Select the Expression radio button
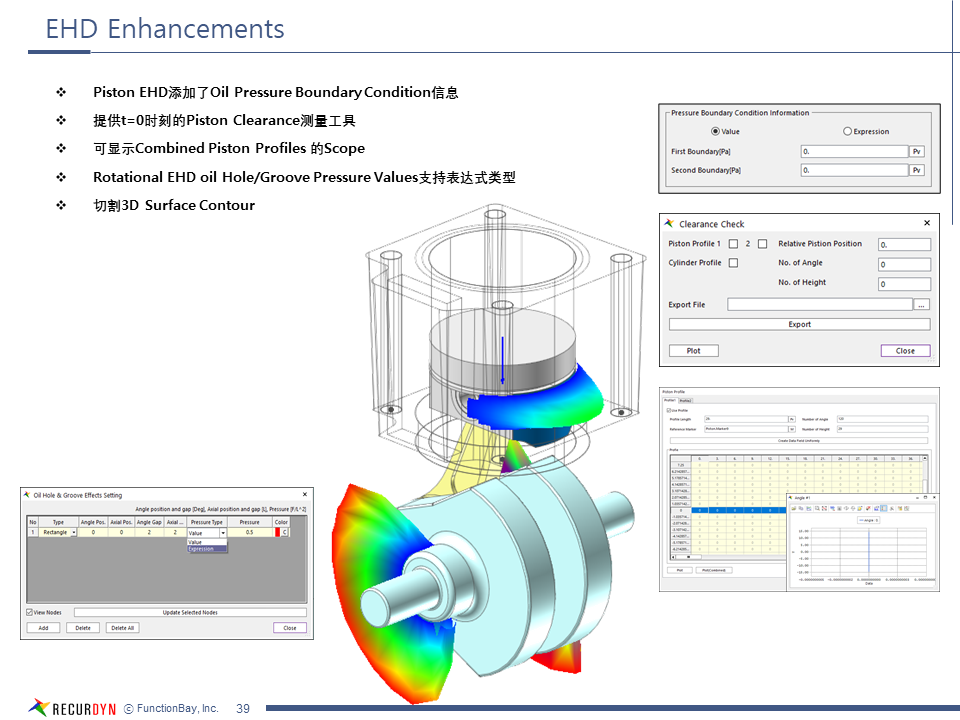This screenshot has width=960, height=720. click(847, 131)
